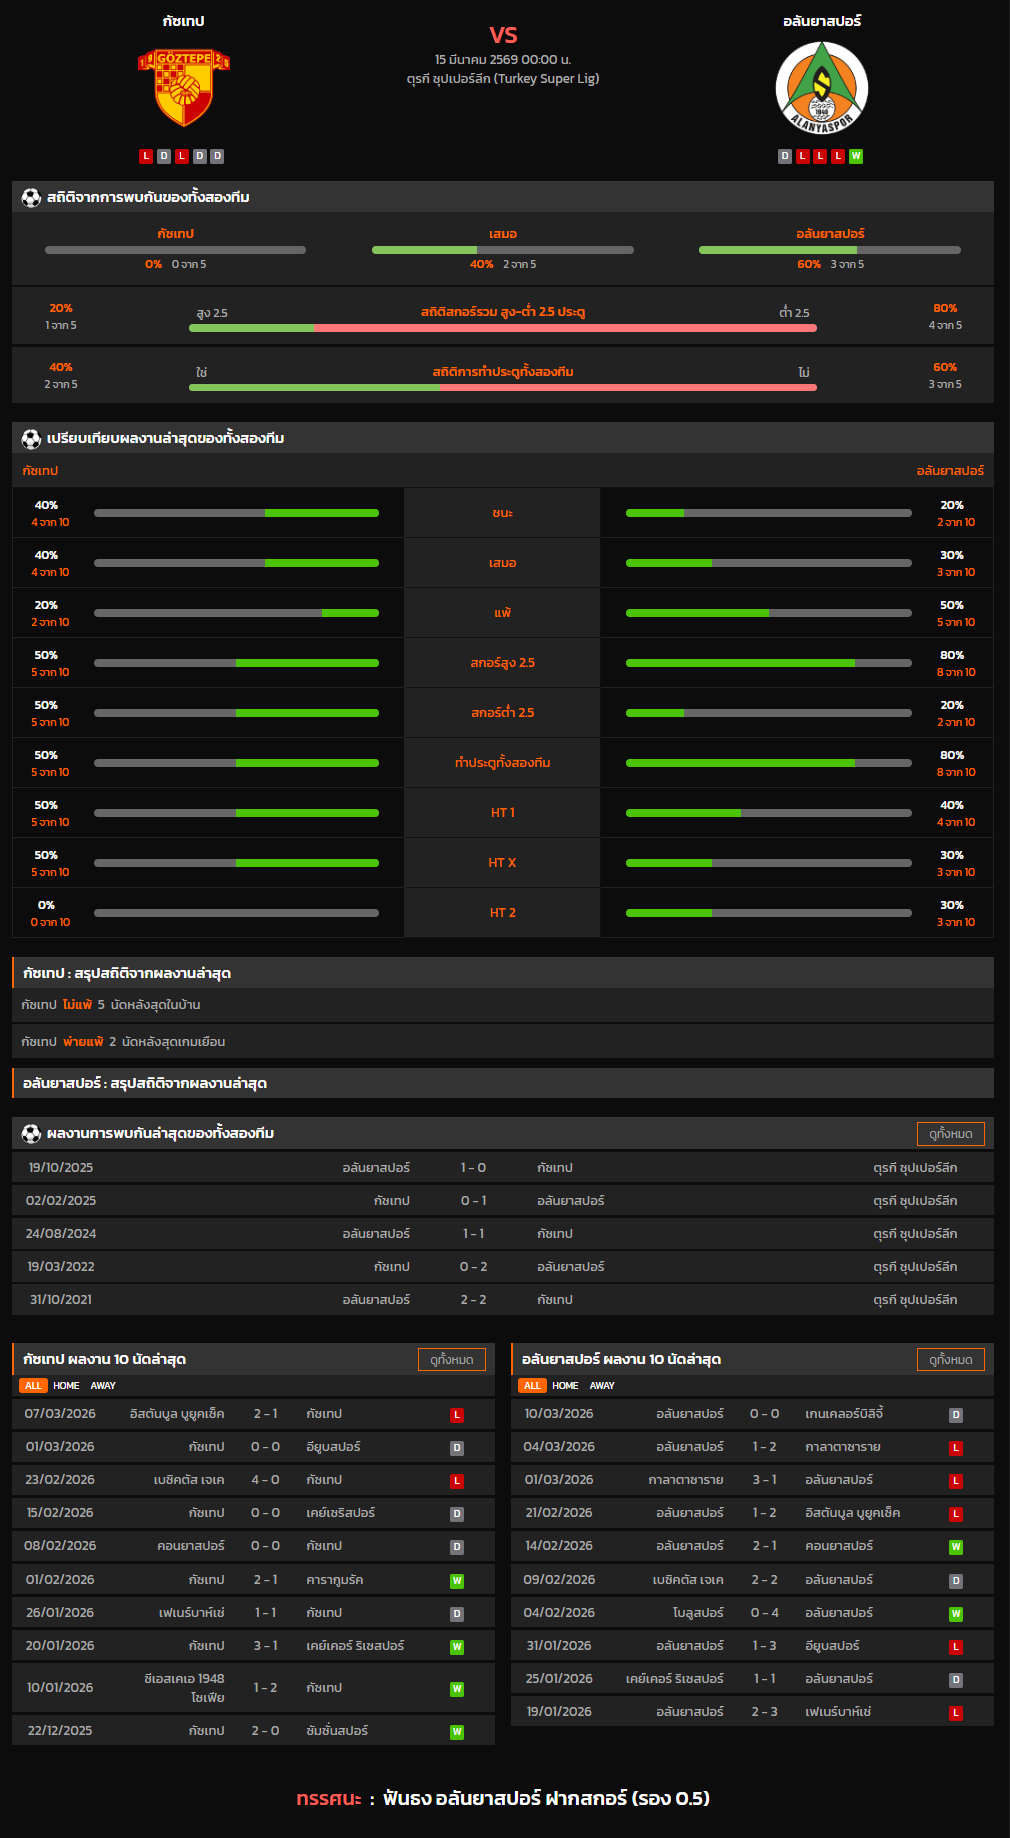Click soccer ball icon beside latest meetings header
Viewport: 1010px width, 1838px height.
[x=31, y=1134]
